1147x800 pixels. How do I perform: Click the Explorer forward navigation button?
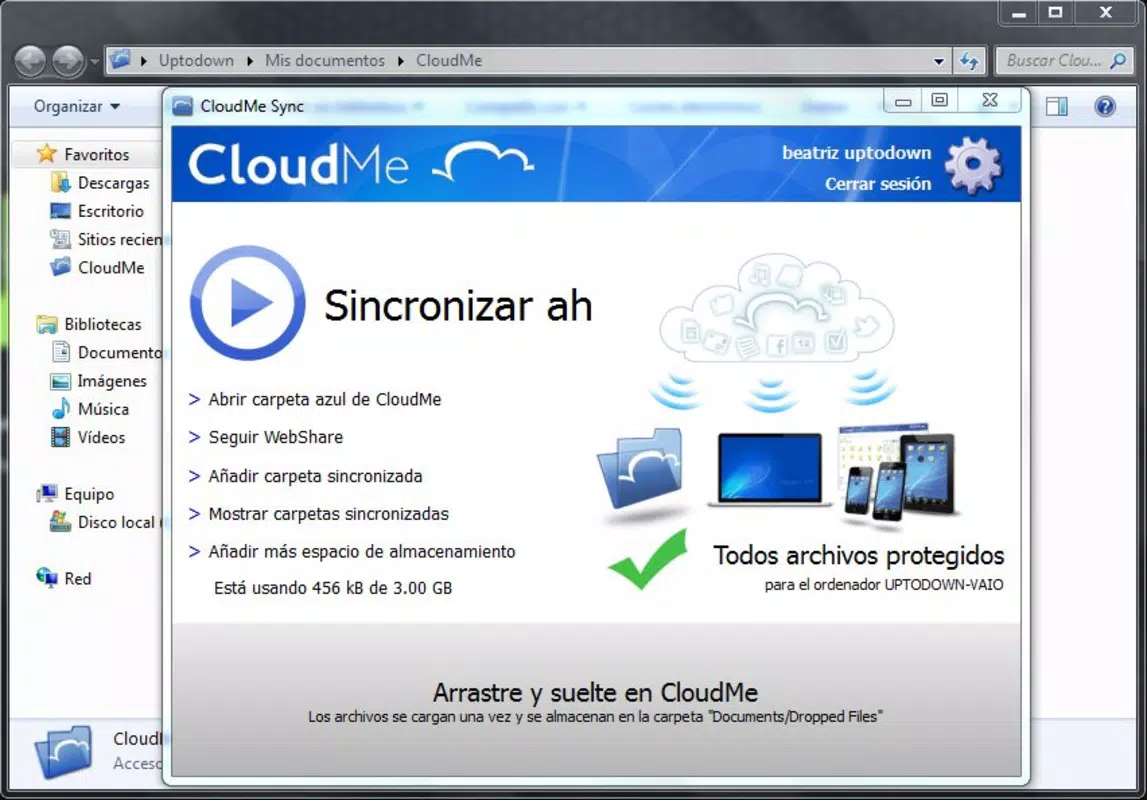pyautogui.click(x=69, y=61)
